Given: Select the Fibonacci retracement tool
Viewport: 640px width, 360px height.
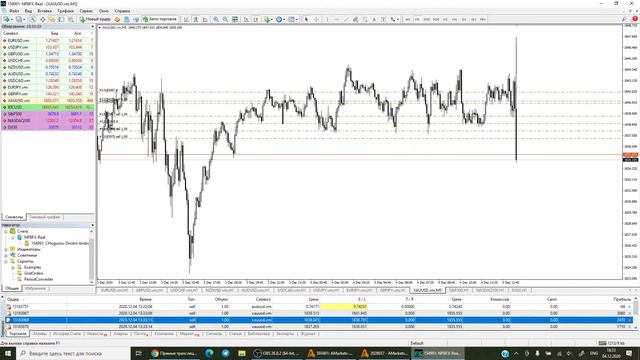Looking at the screenshot, I should coord(365,19).
